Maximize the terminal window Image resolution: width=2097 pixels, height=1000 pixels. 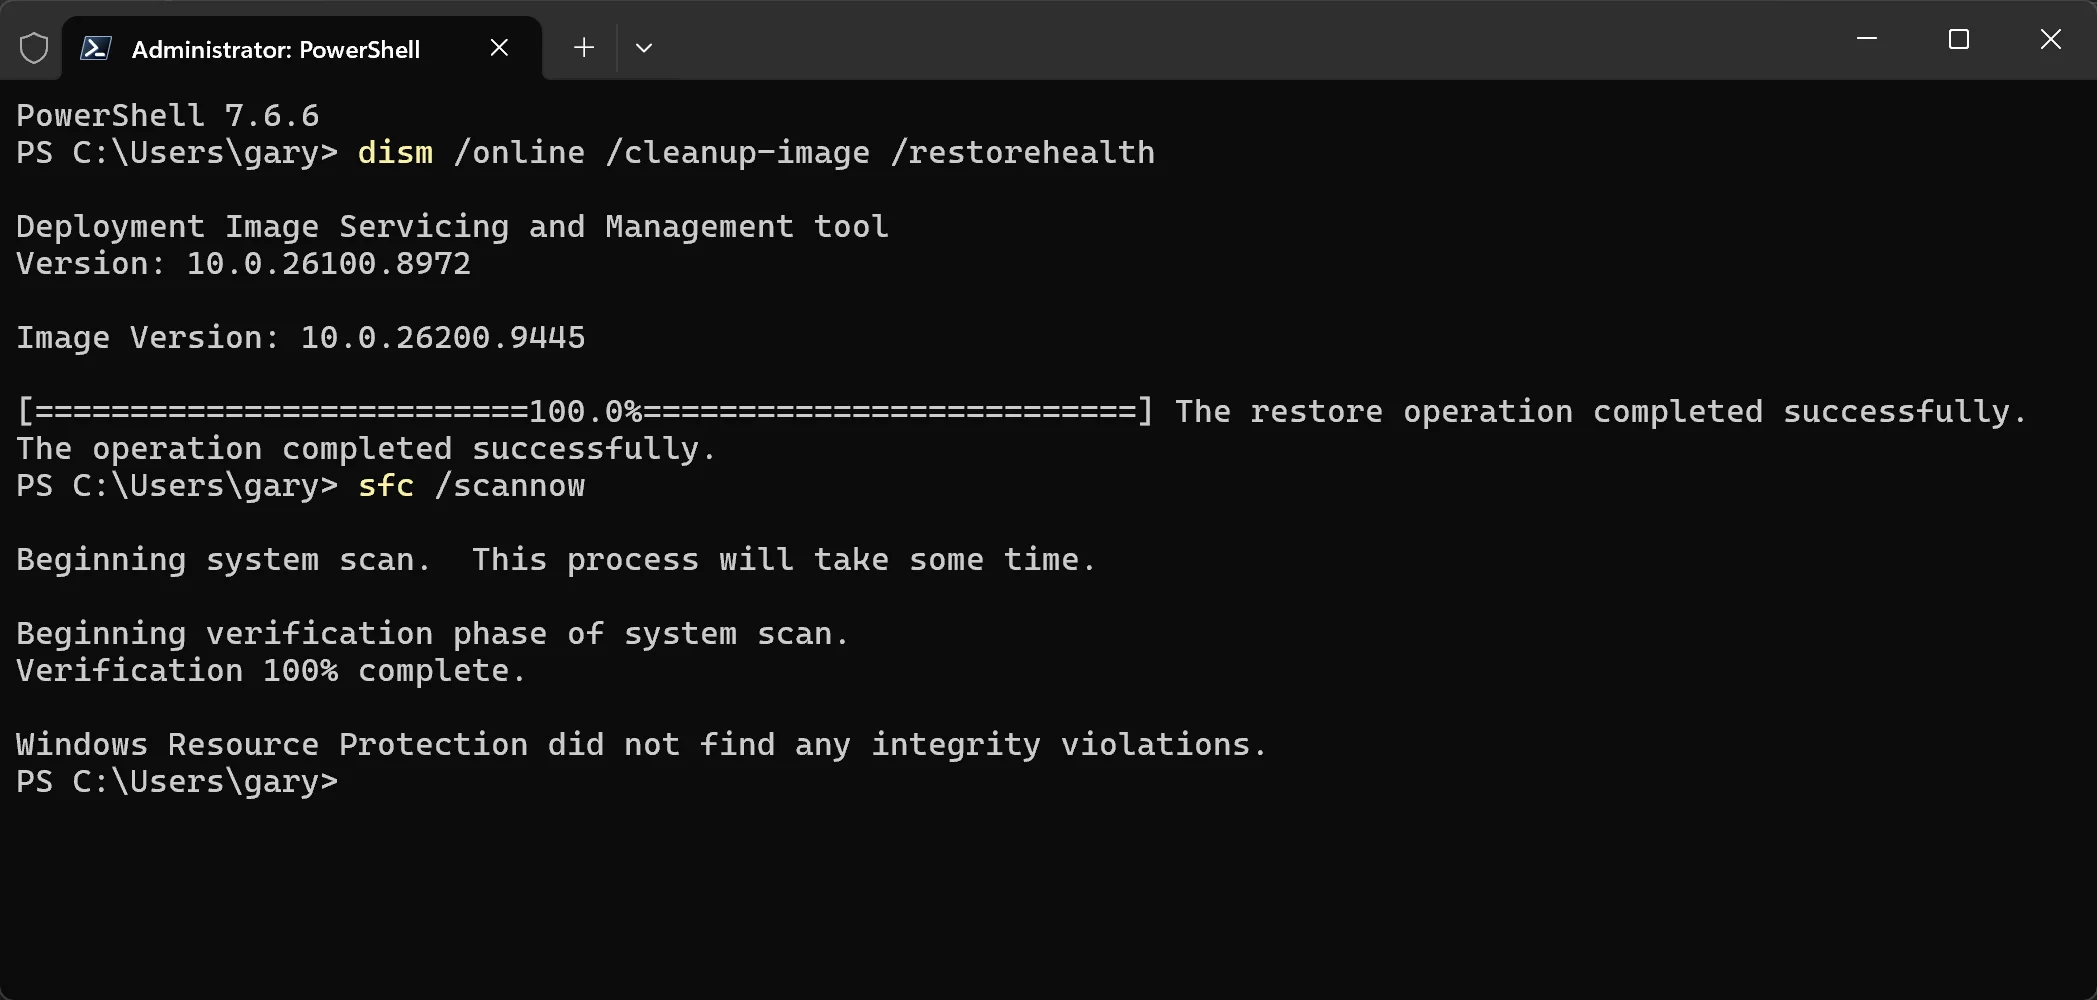1959,40
